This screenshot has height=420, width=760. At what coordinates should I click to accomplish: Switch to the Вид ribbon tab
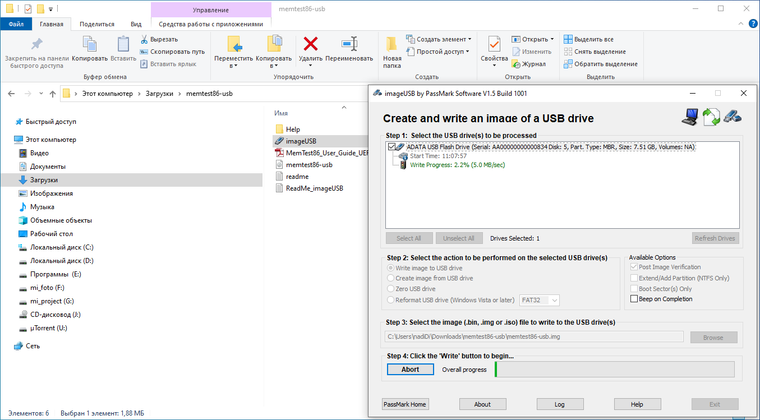click(136, 24)
